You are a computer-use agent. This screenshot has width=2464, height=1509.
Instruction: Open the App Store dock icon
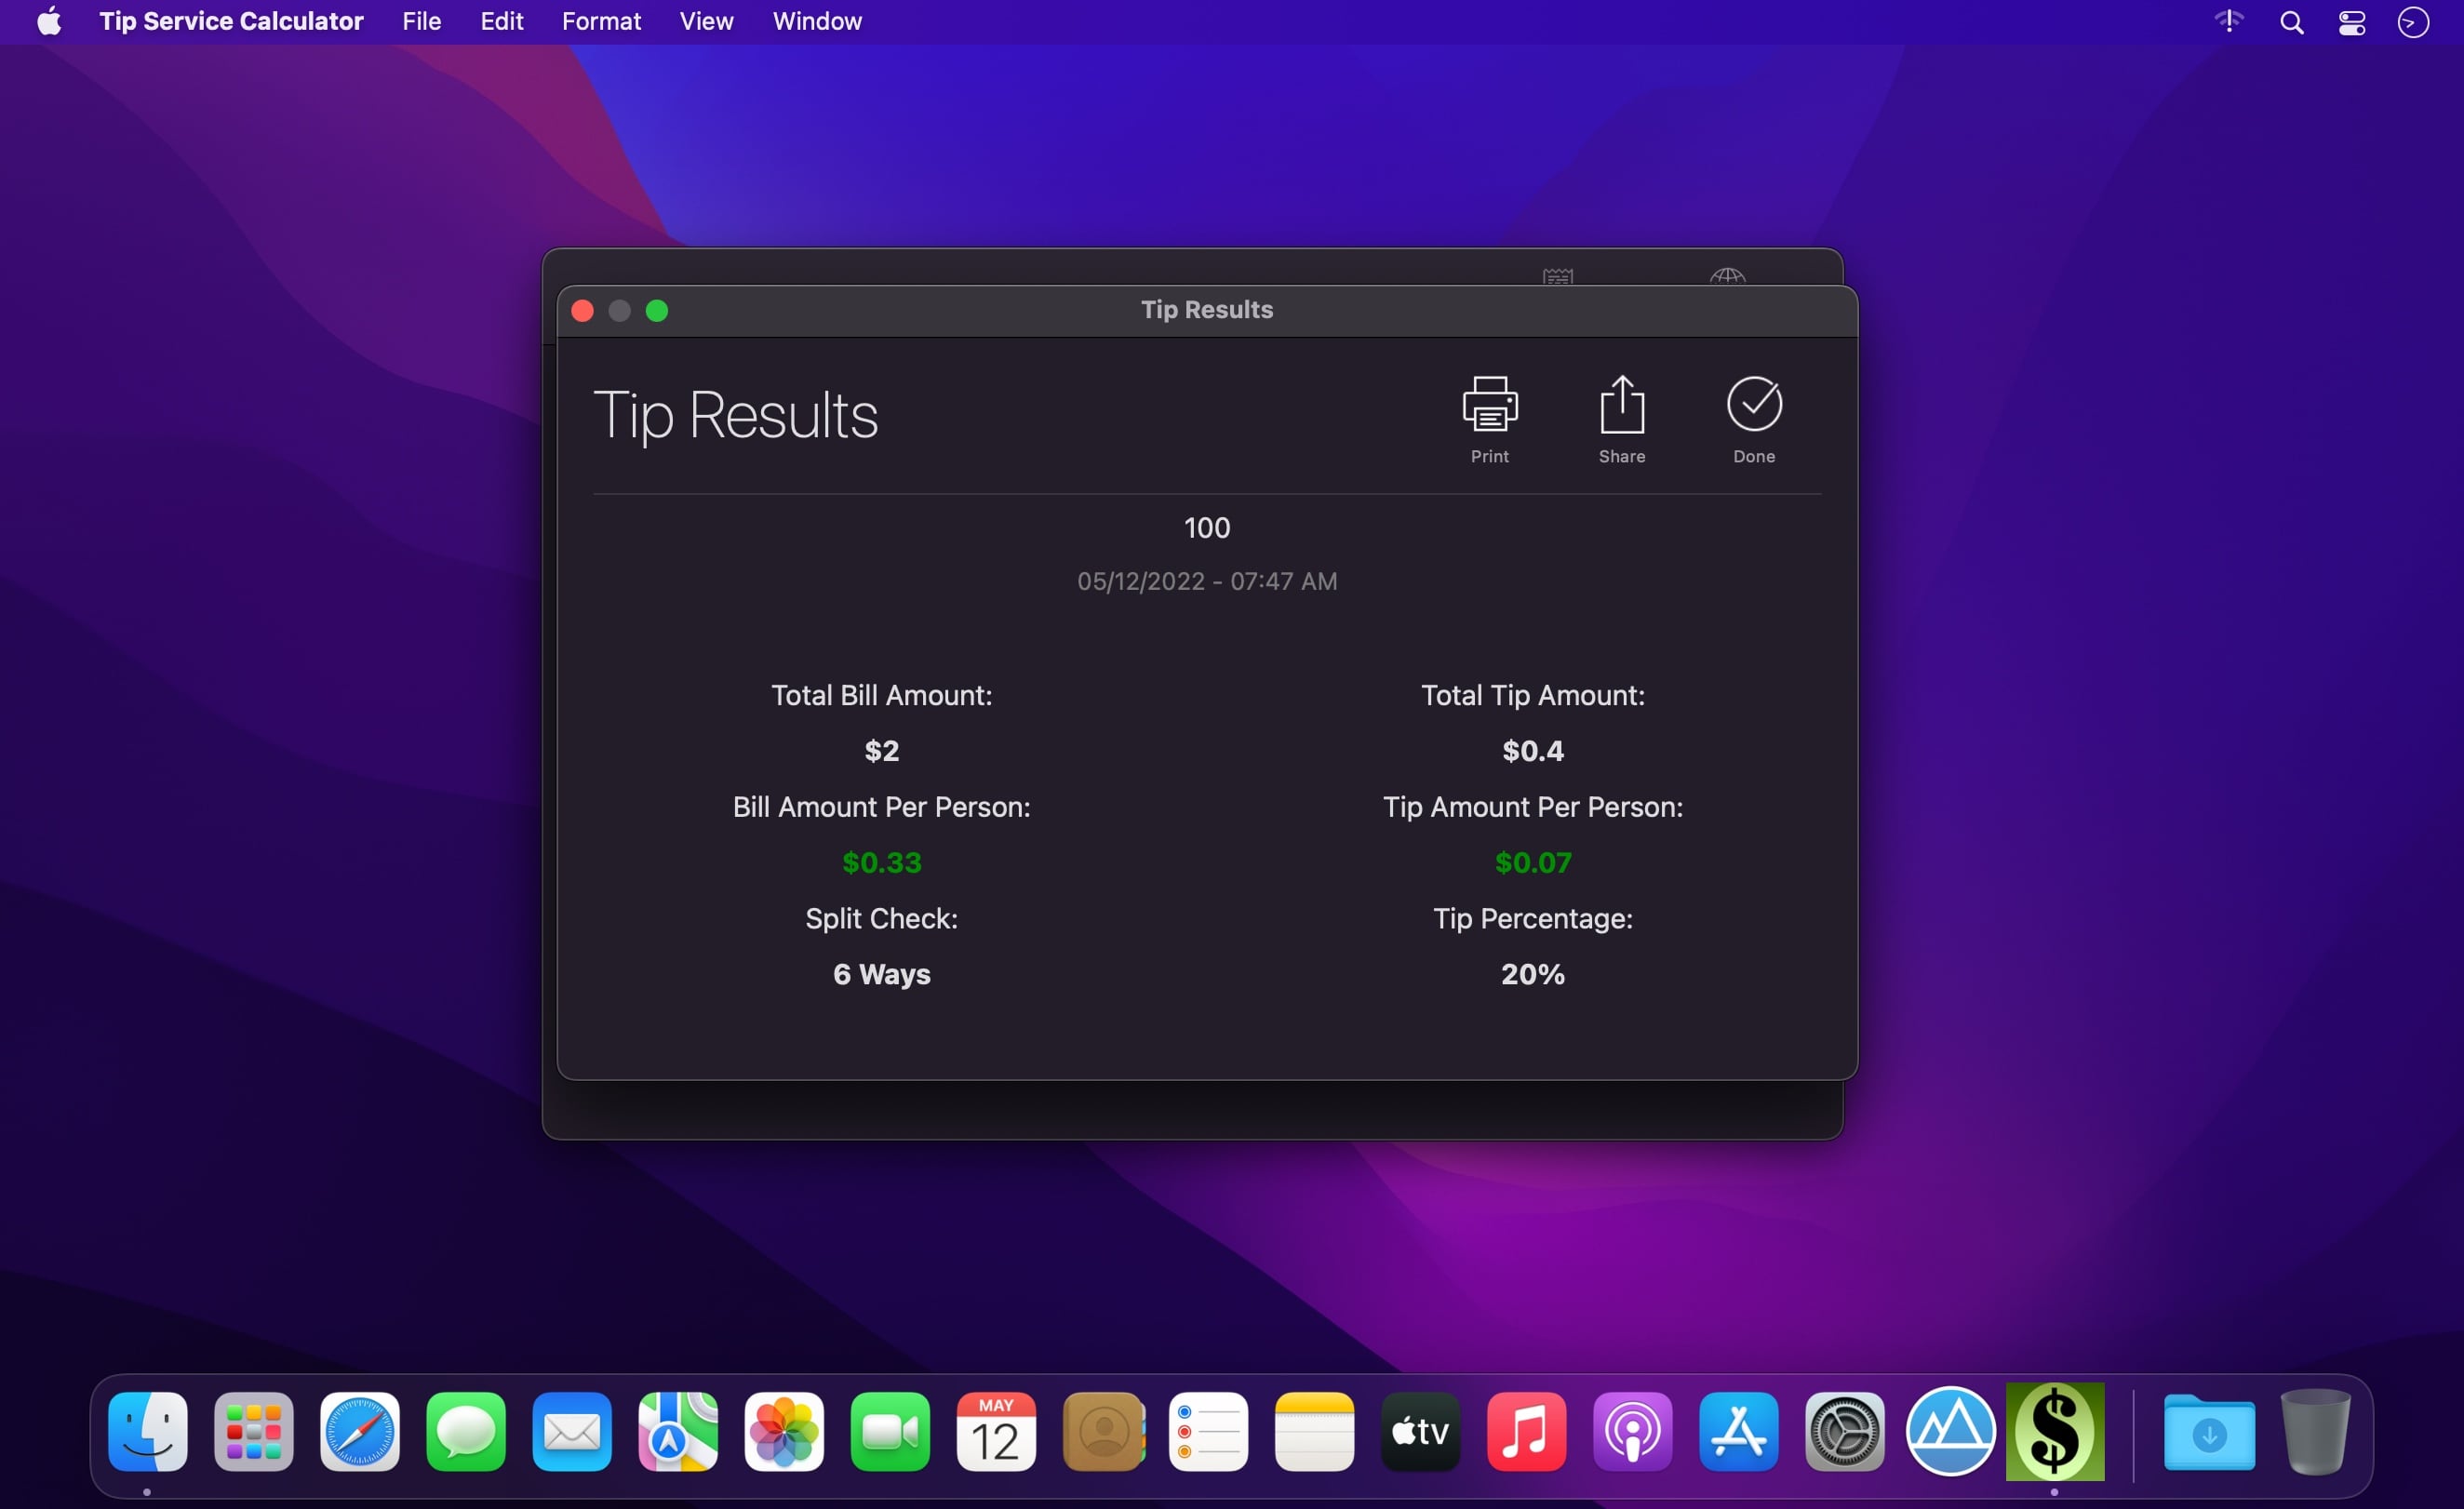click(x=1738, y=1431)
